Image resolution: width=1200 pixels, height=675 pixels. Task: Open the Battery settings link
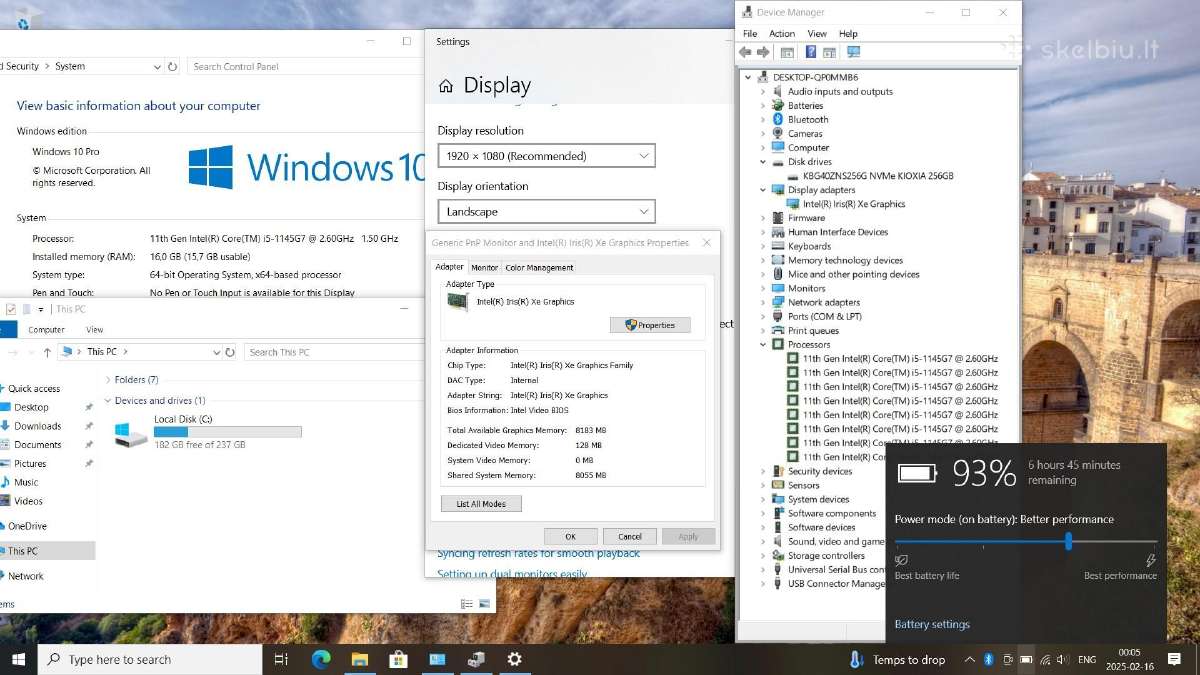932,624
